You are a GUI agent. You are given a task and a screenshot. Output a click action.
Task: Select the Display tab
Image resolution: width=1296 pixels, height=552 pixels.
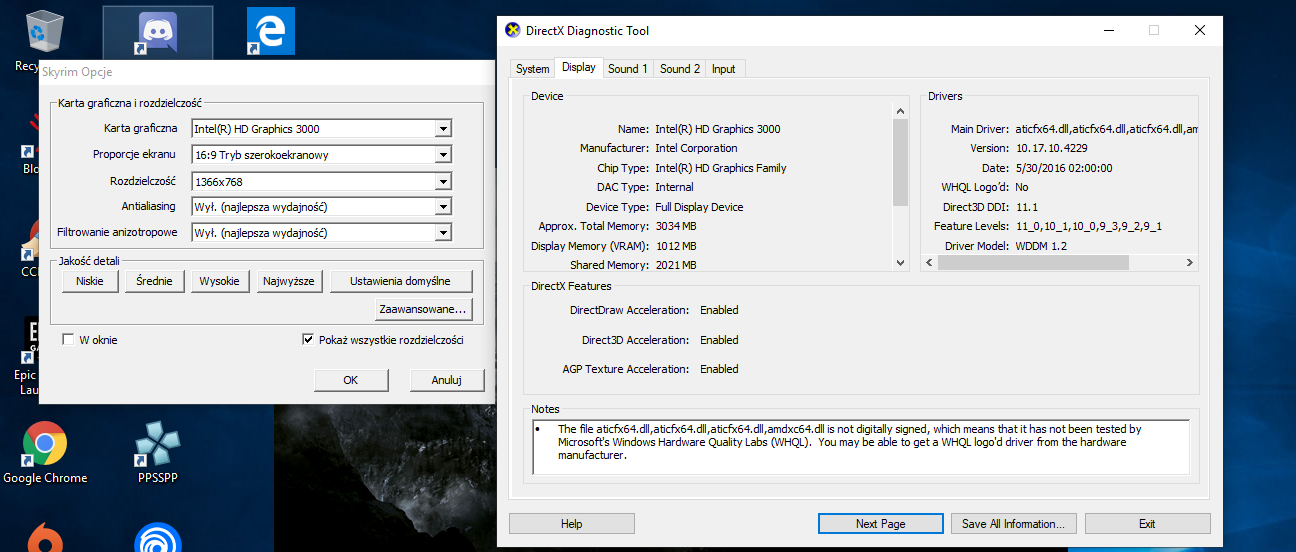pyautogui.click(x=579, y=67)
